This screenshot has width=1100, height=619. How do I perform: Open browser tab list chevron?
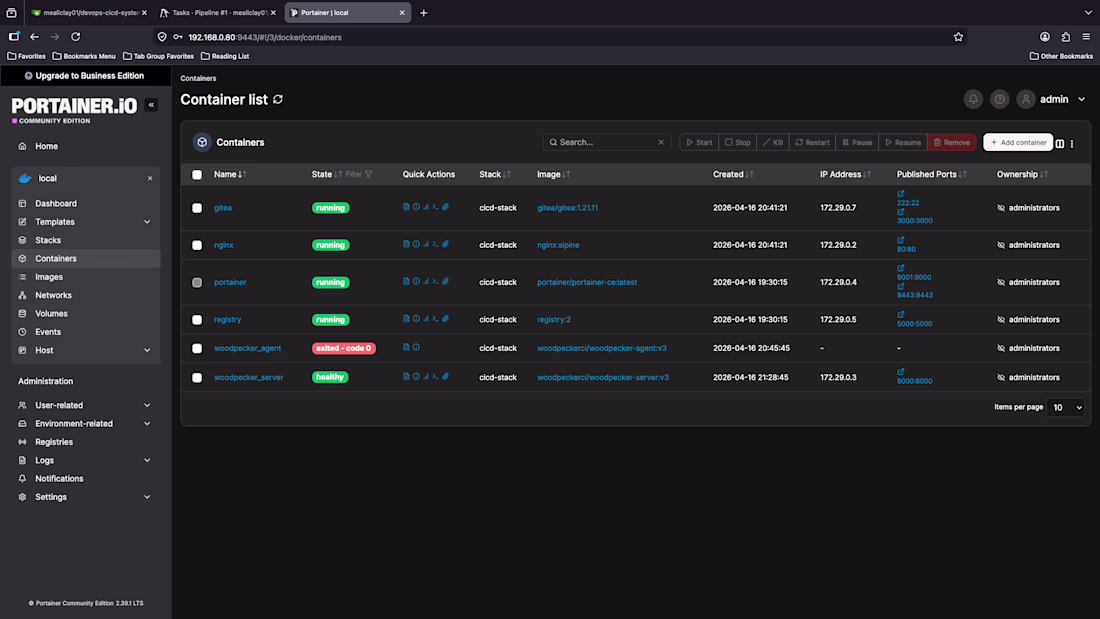[1088, 13]
